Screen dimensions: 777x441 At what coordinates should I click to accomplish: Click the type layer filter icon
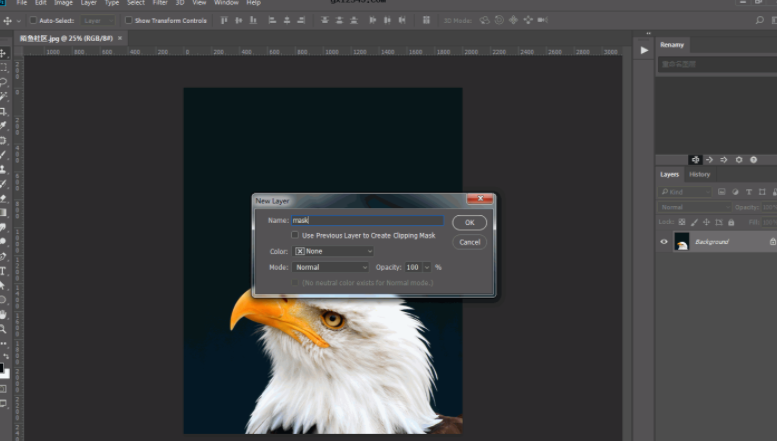(x=749, y=192)
